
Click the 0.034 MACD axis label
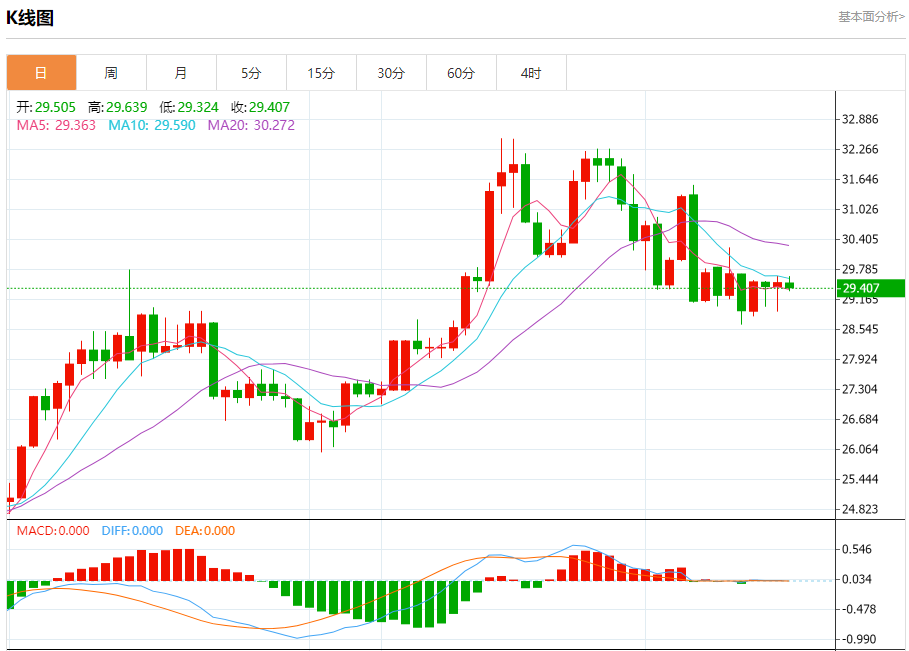857,579
